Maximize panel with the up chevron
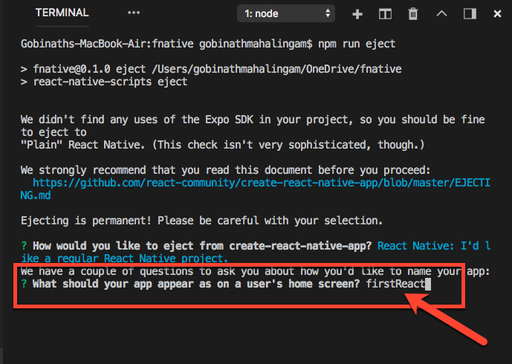 tap(442, 14)
